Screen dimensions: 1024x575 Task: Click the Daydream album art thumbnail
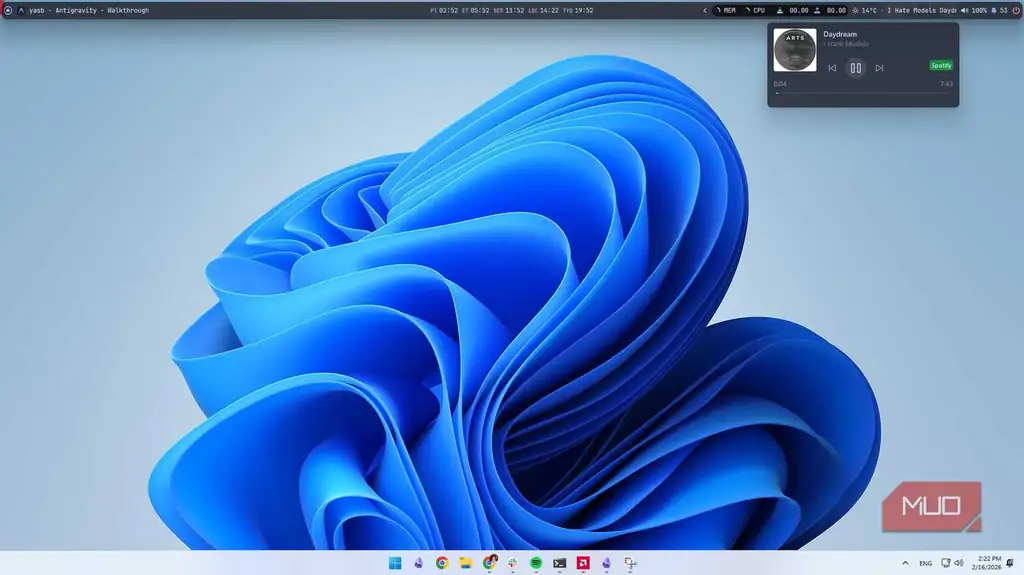click(x=795, y=50)
